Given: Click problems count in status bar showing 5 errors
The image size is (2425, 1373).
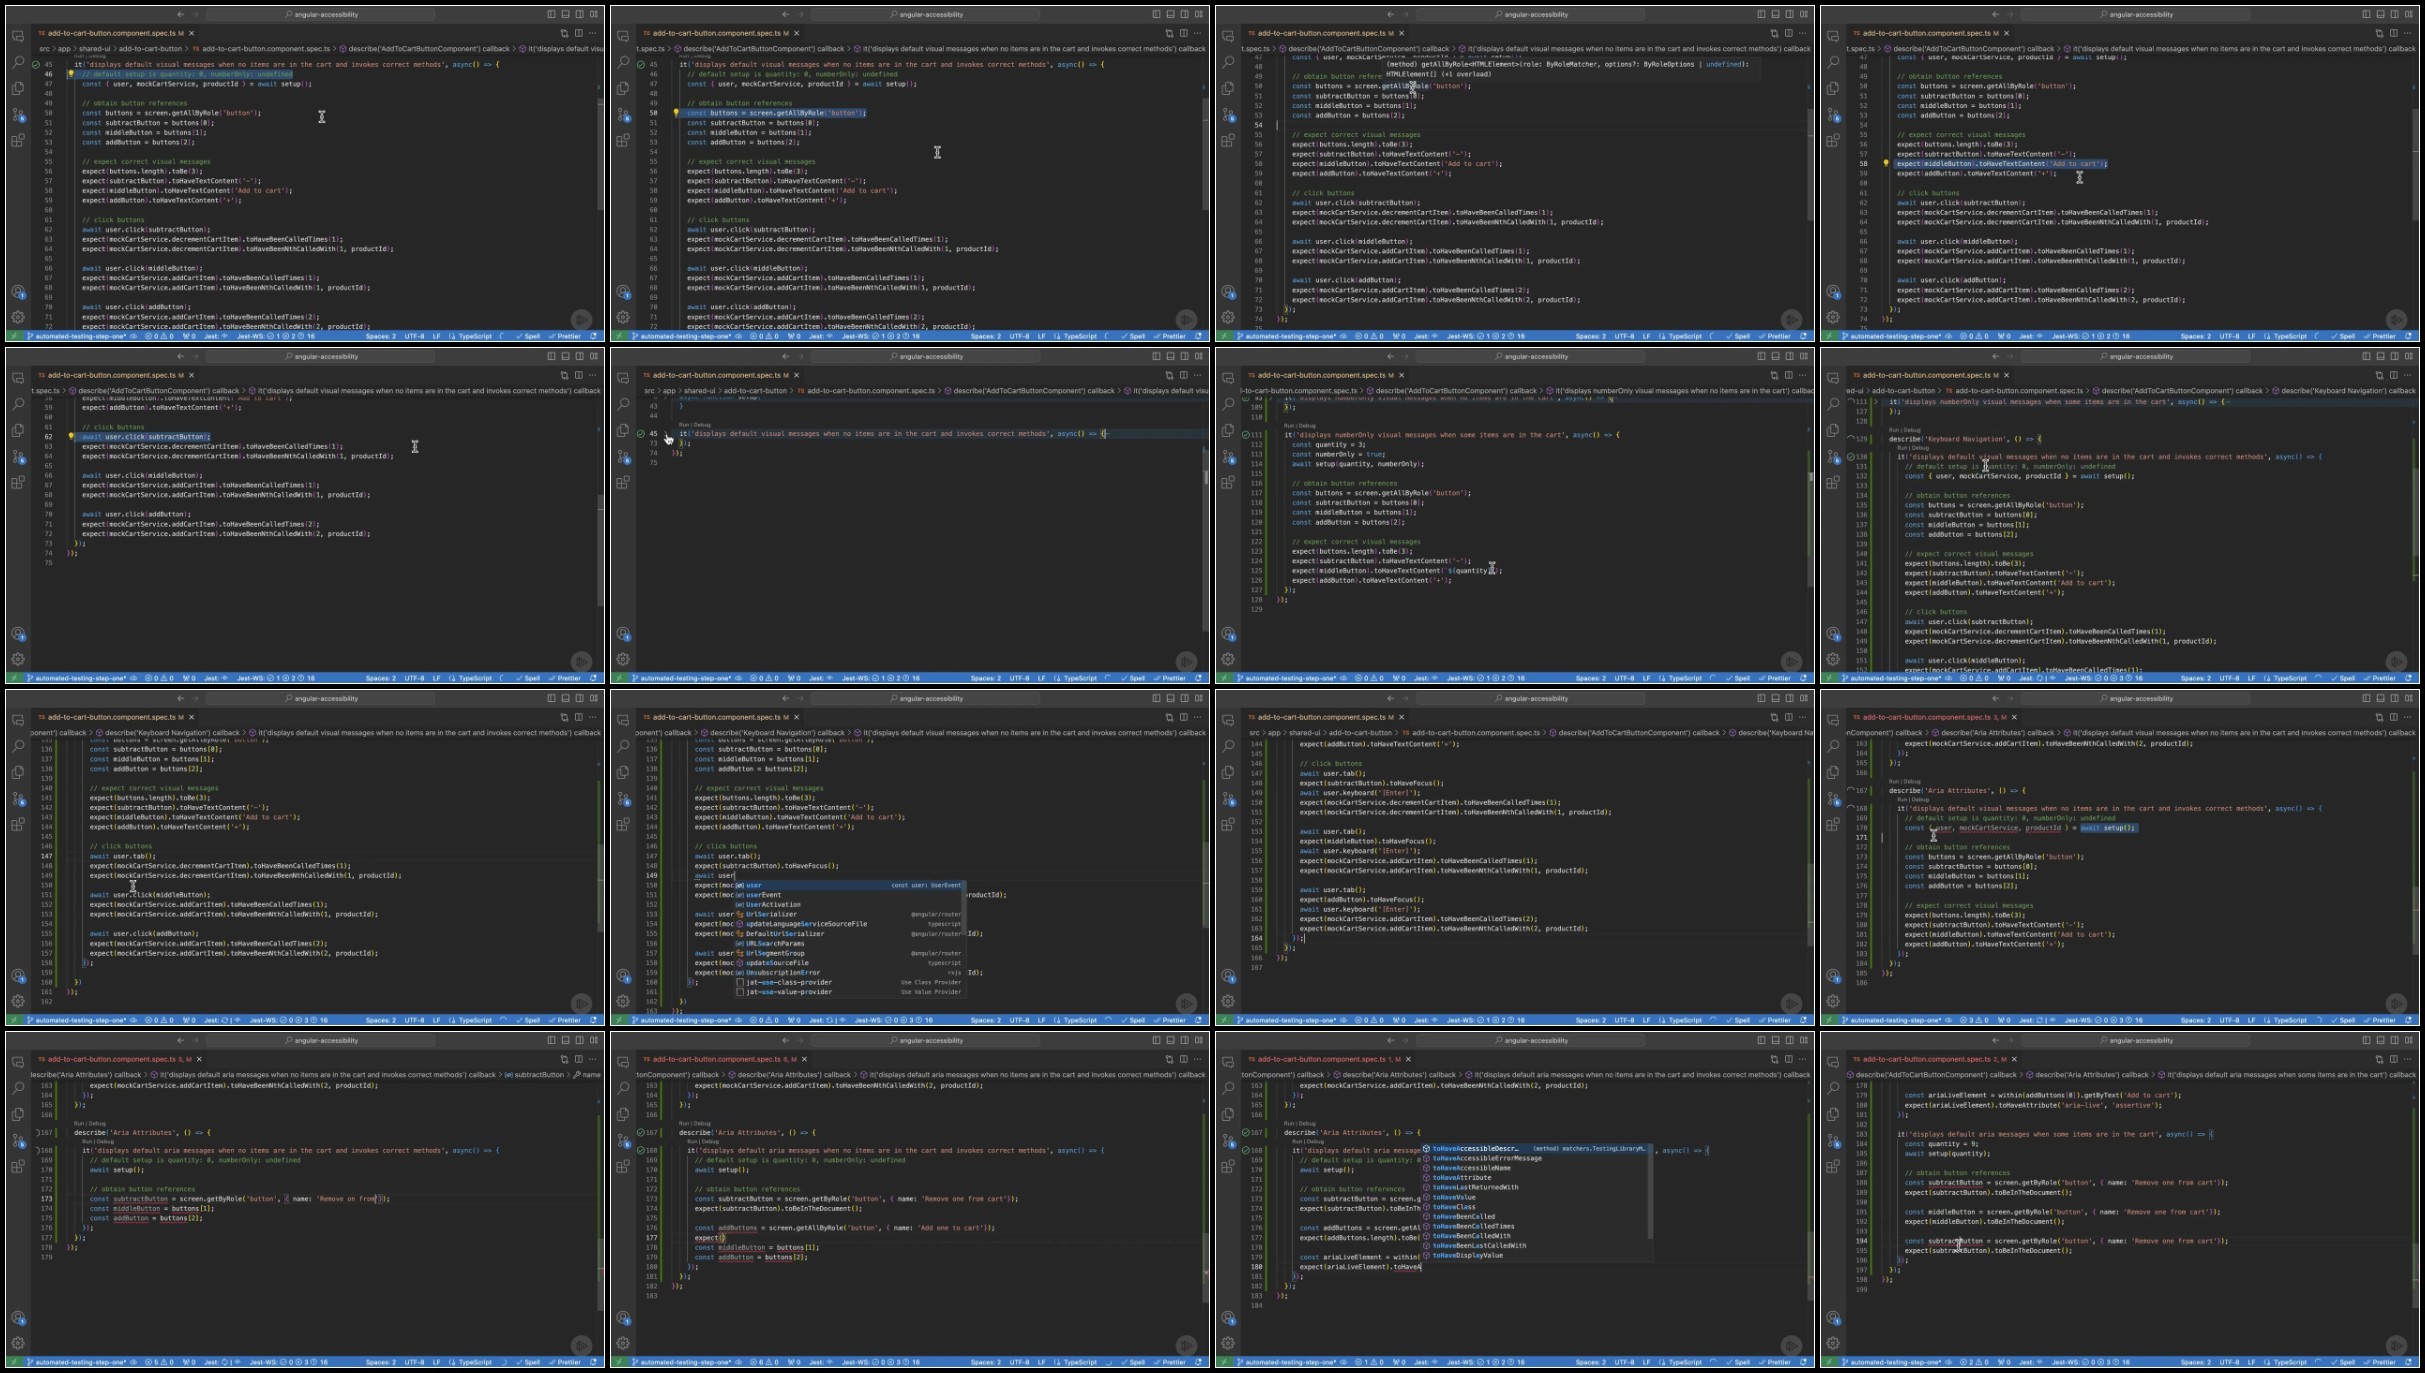Looking at the screenshot, I should (x=159, y=1362).
